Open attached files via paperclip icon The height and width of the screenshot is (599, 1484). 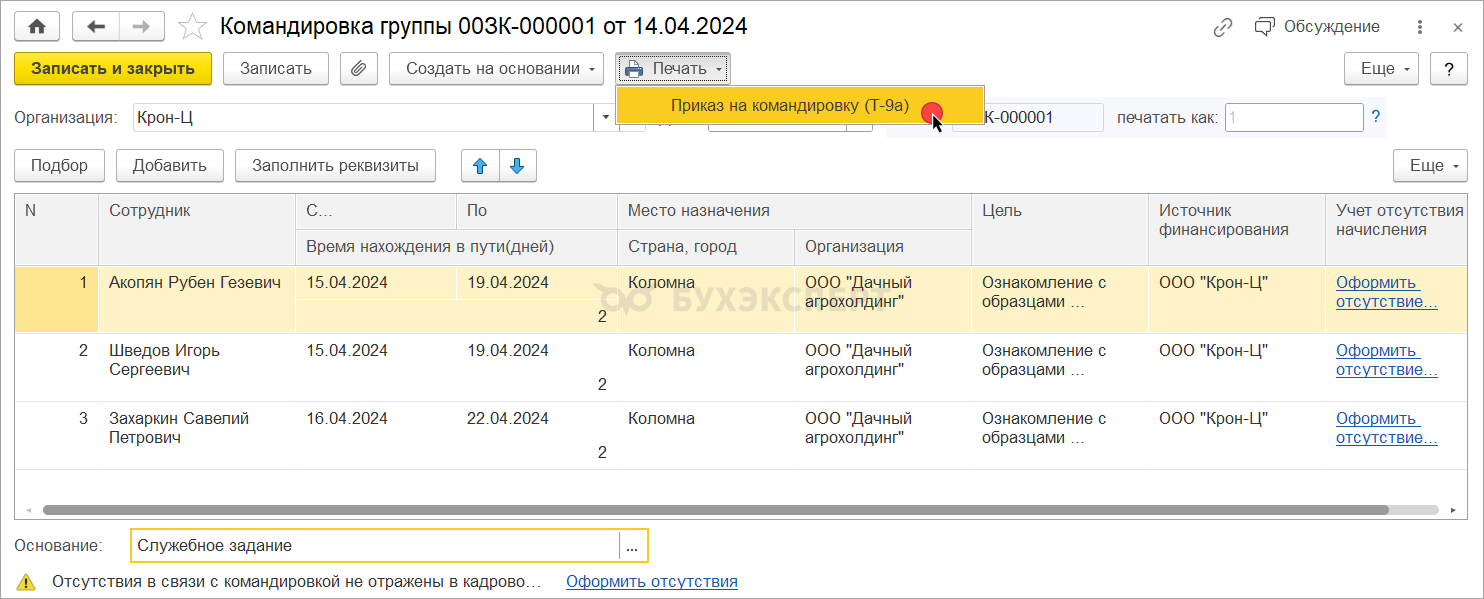[358, 69]
